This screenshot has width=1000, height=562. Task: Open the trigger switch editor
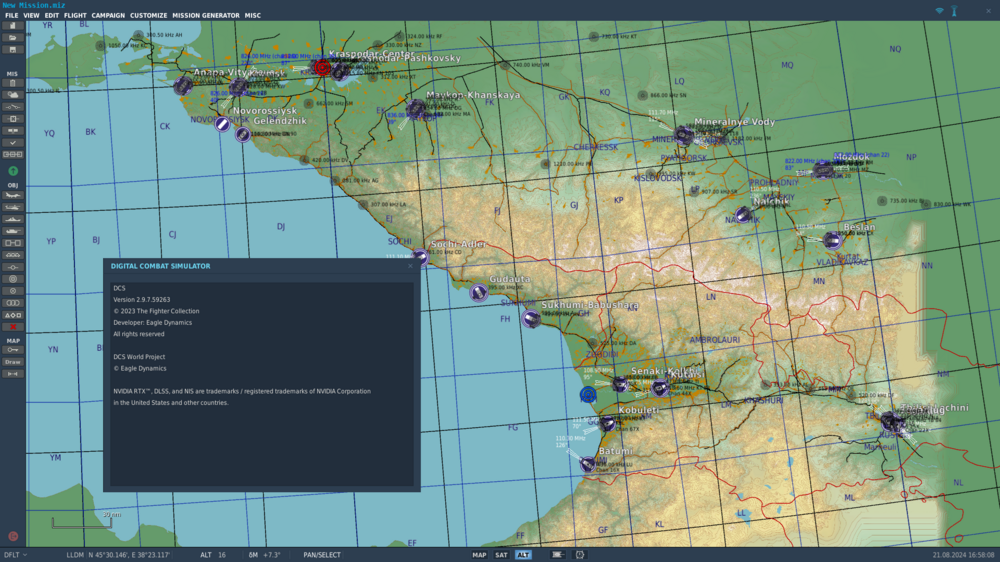click(12, 107)
